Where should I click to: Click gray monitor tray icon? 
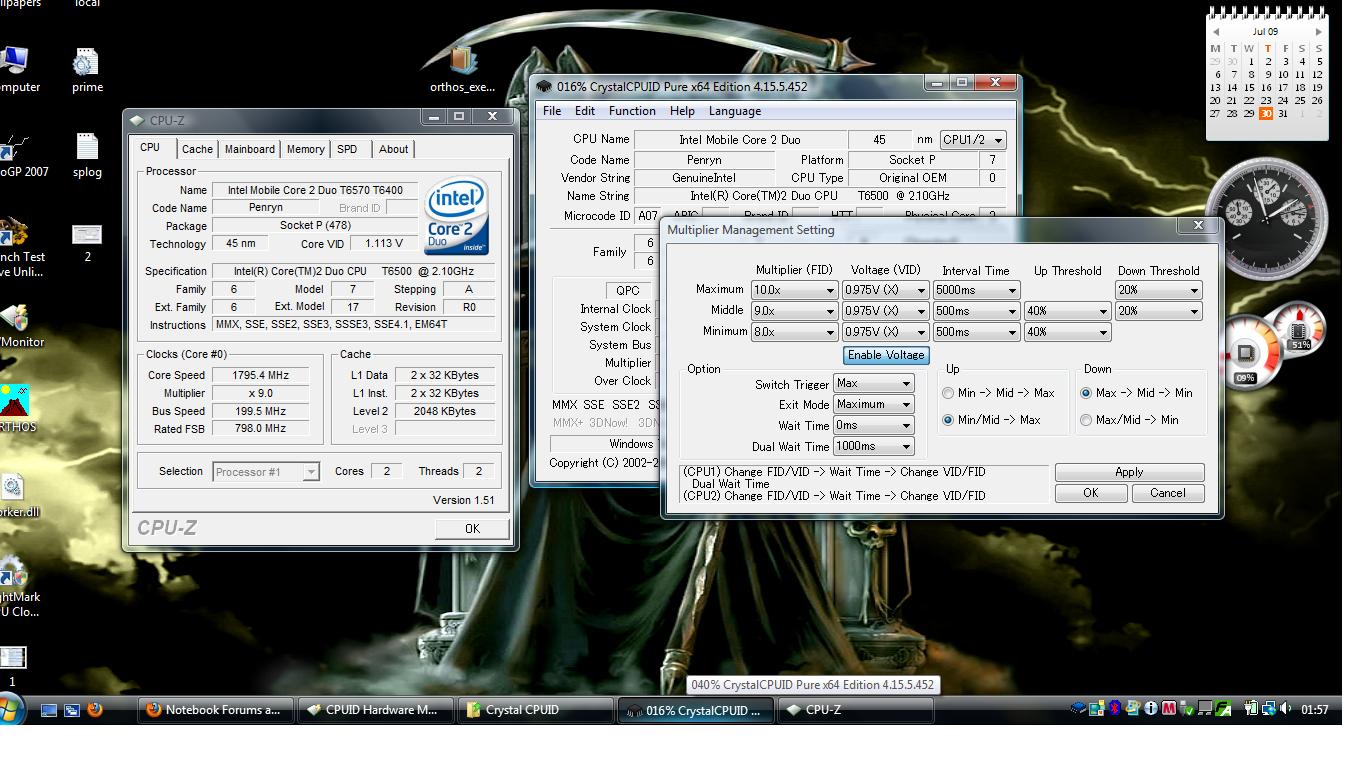(x=1205, y=708)
